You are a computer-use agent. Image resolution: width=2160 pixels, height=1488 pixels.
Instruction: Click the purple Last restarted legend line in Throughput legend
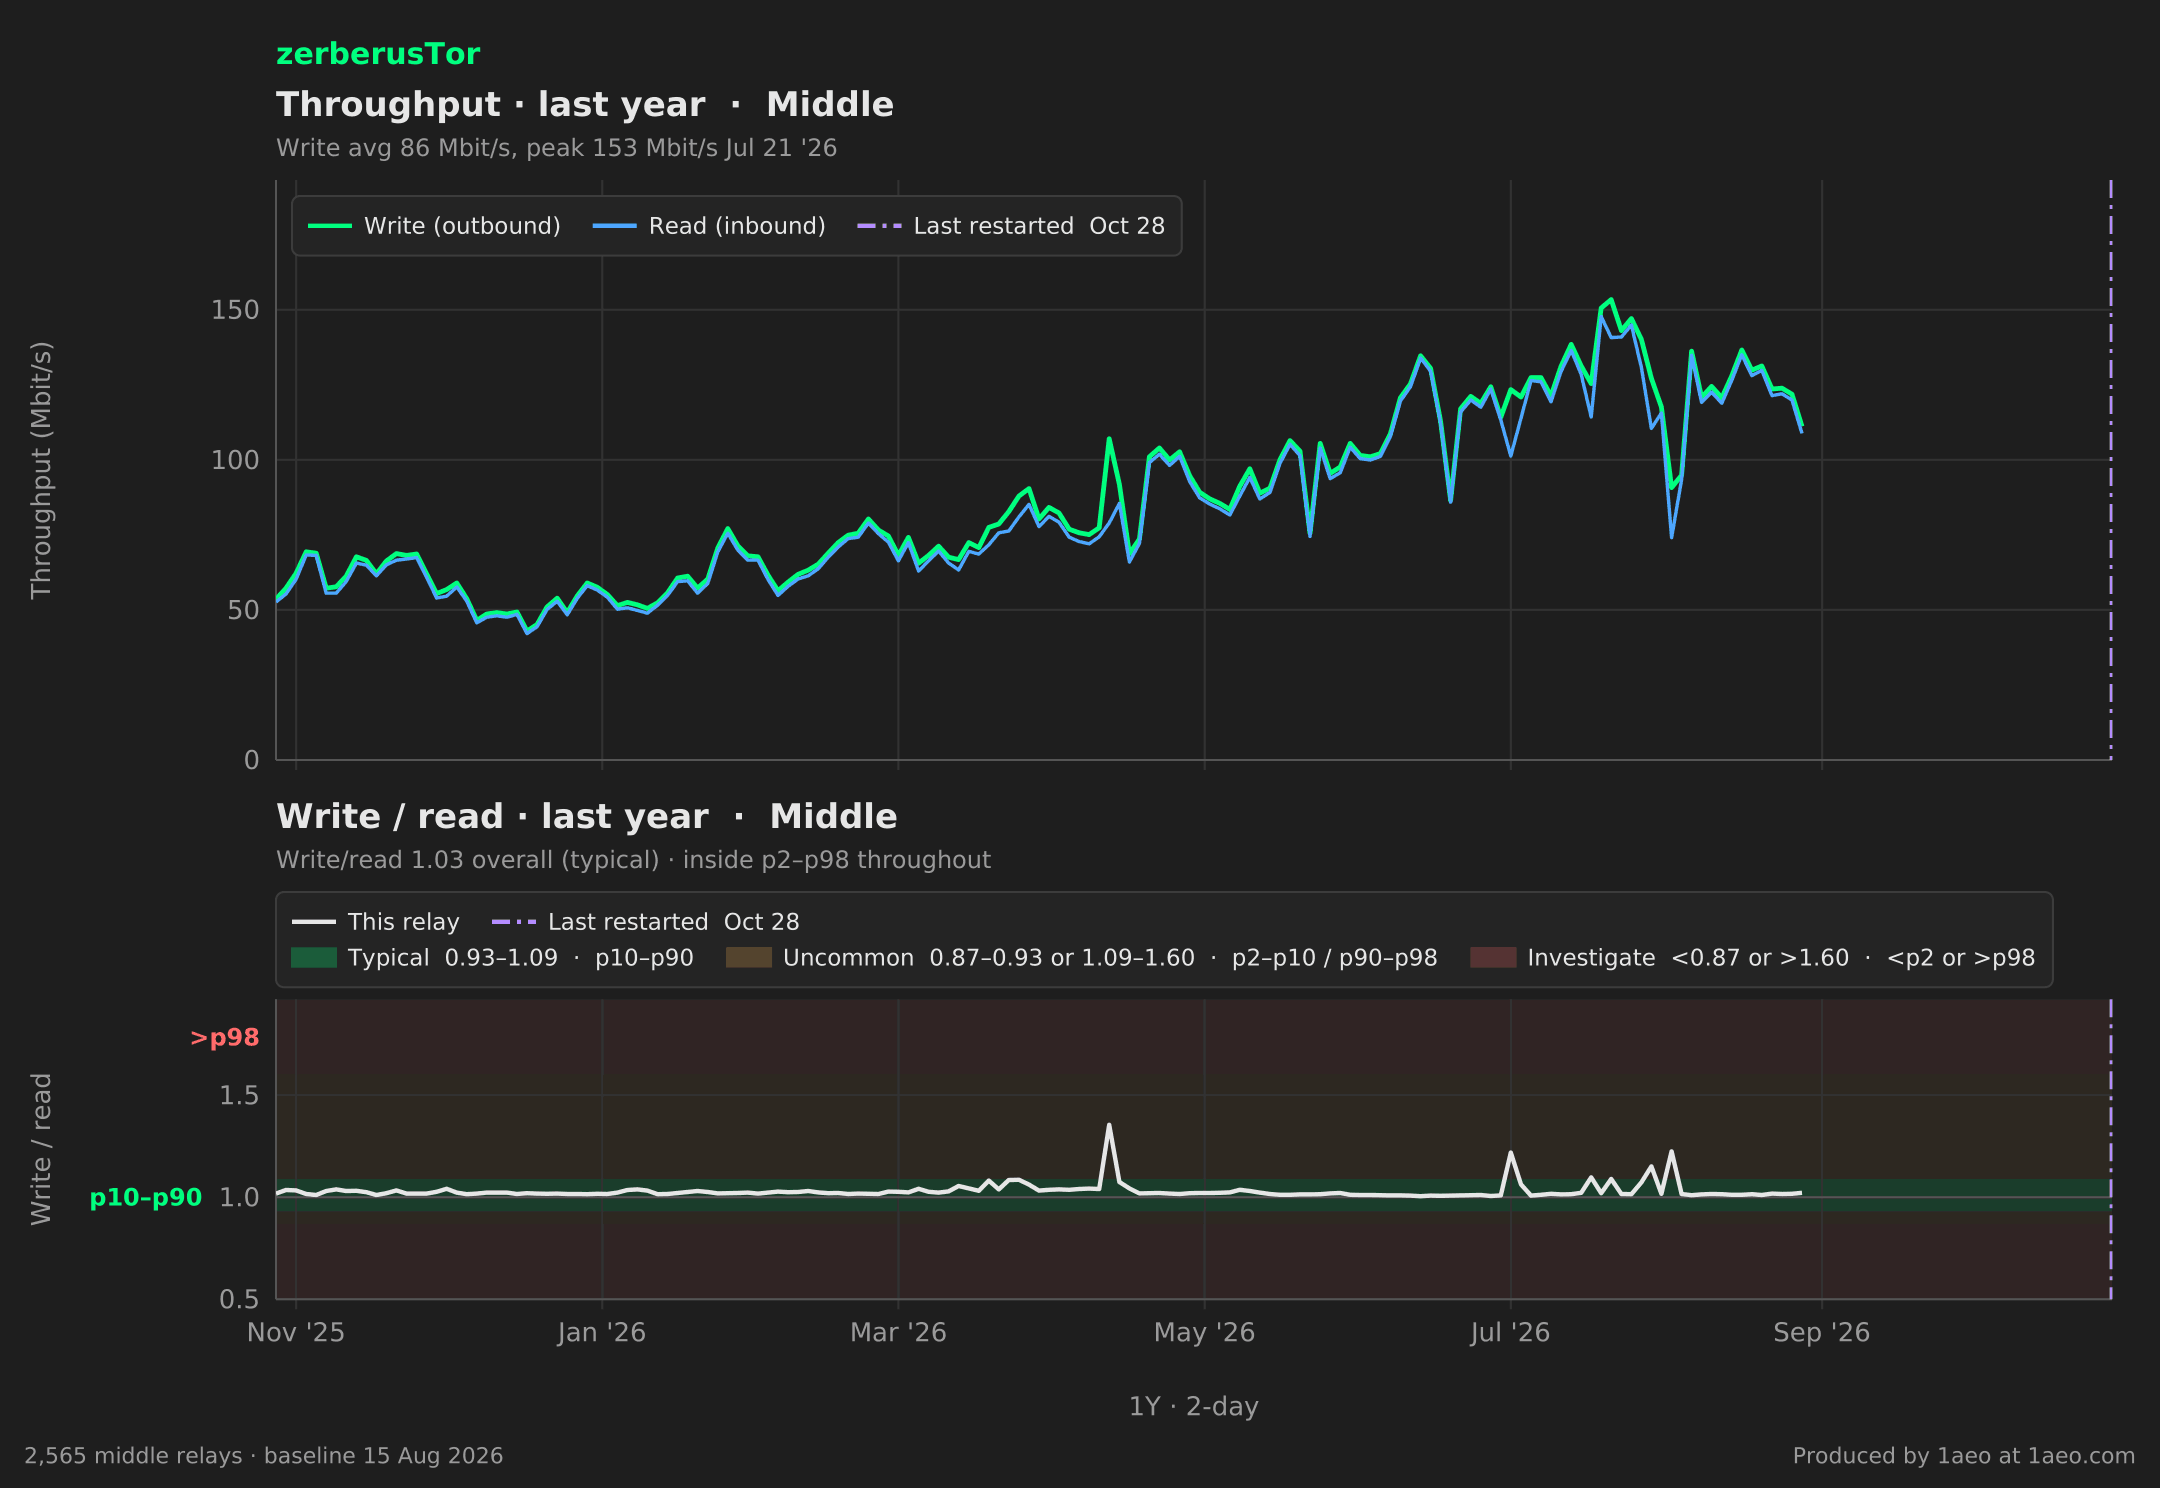pos(879,226)
